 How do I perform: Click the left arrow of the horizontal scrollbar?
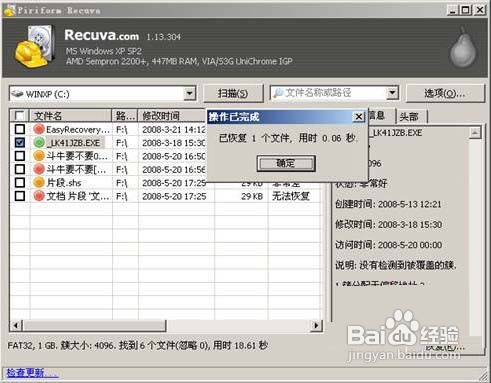click(16, 325)
